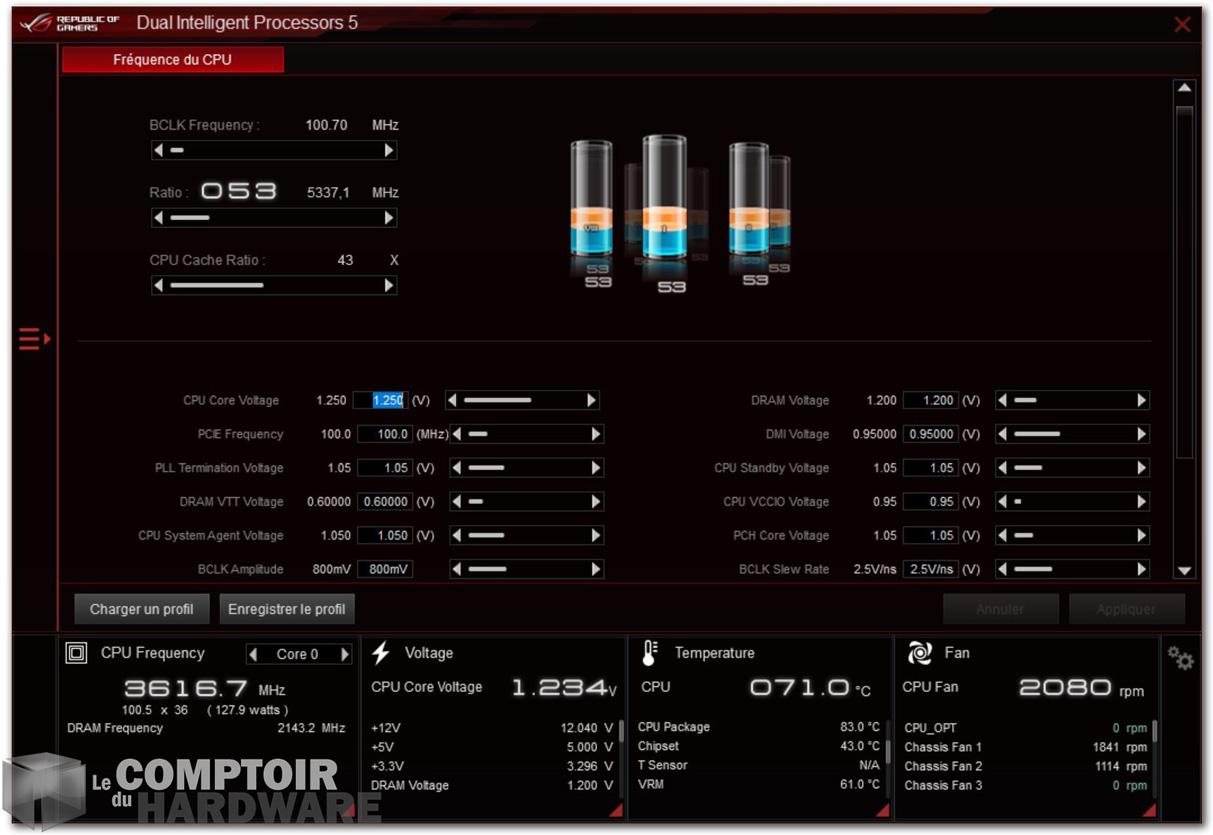
Task: Expand the Fan panel corner triangle
Action: point(1149,811)
